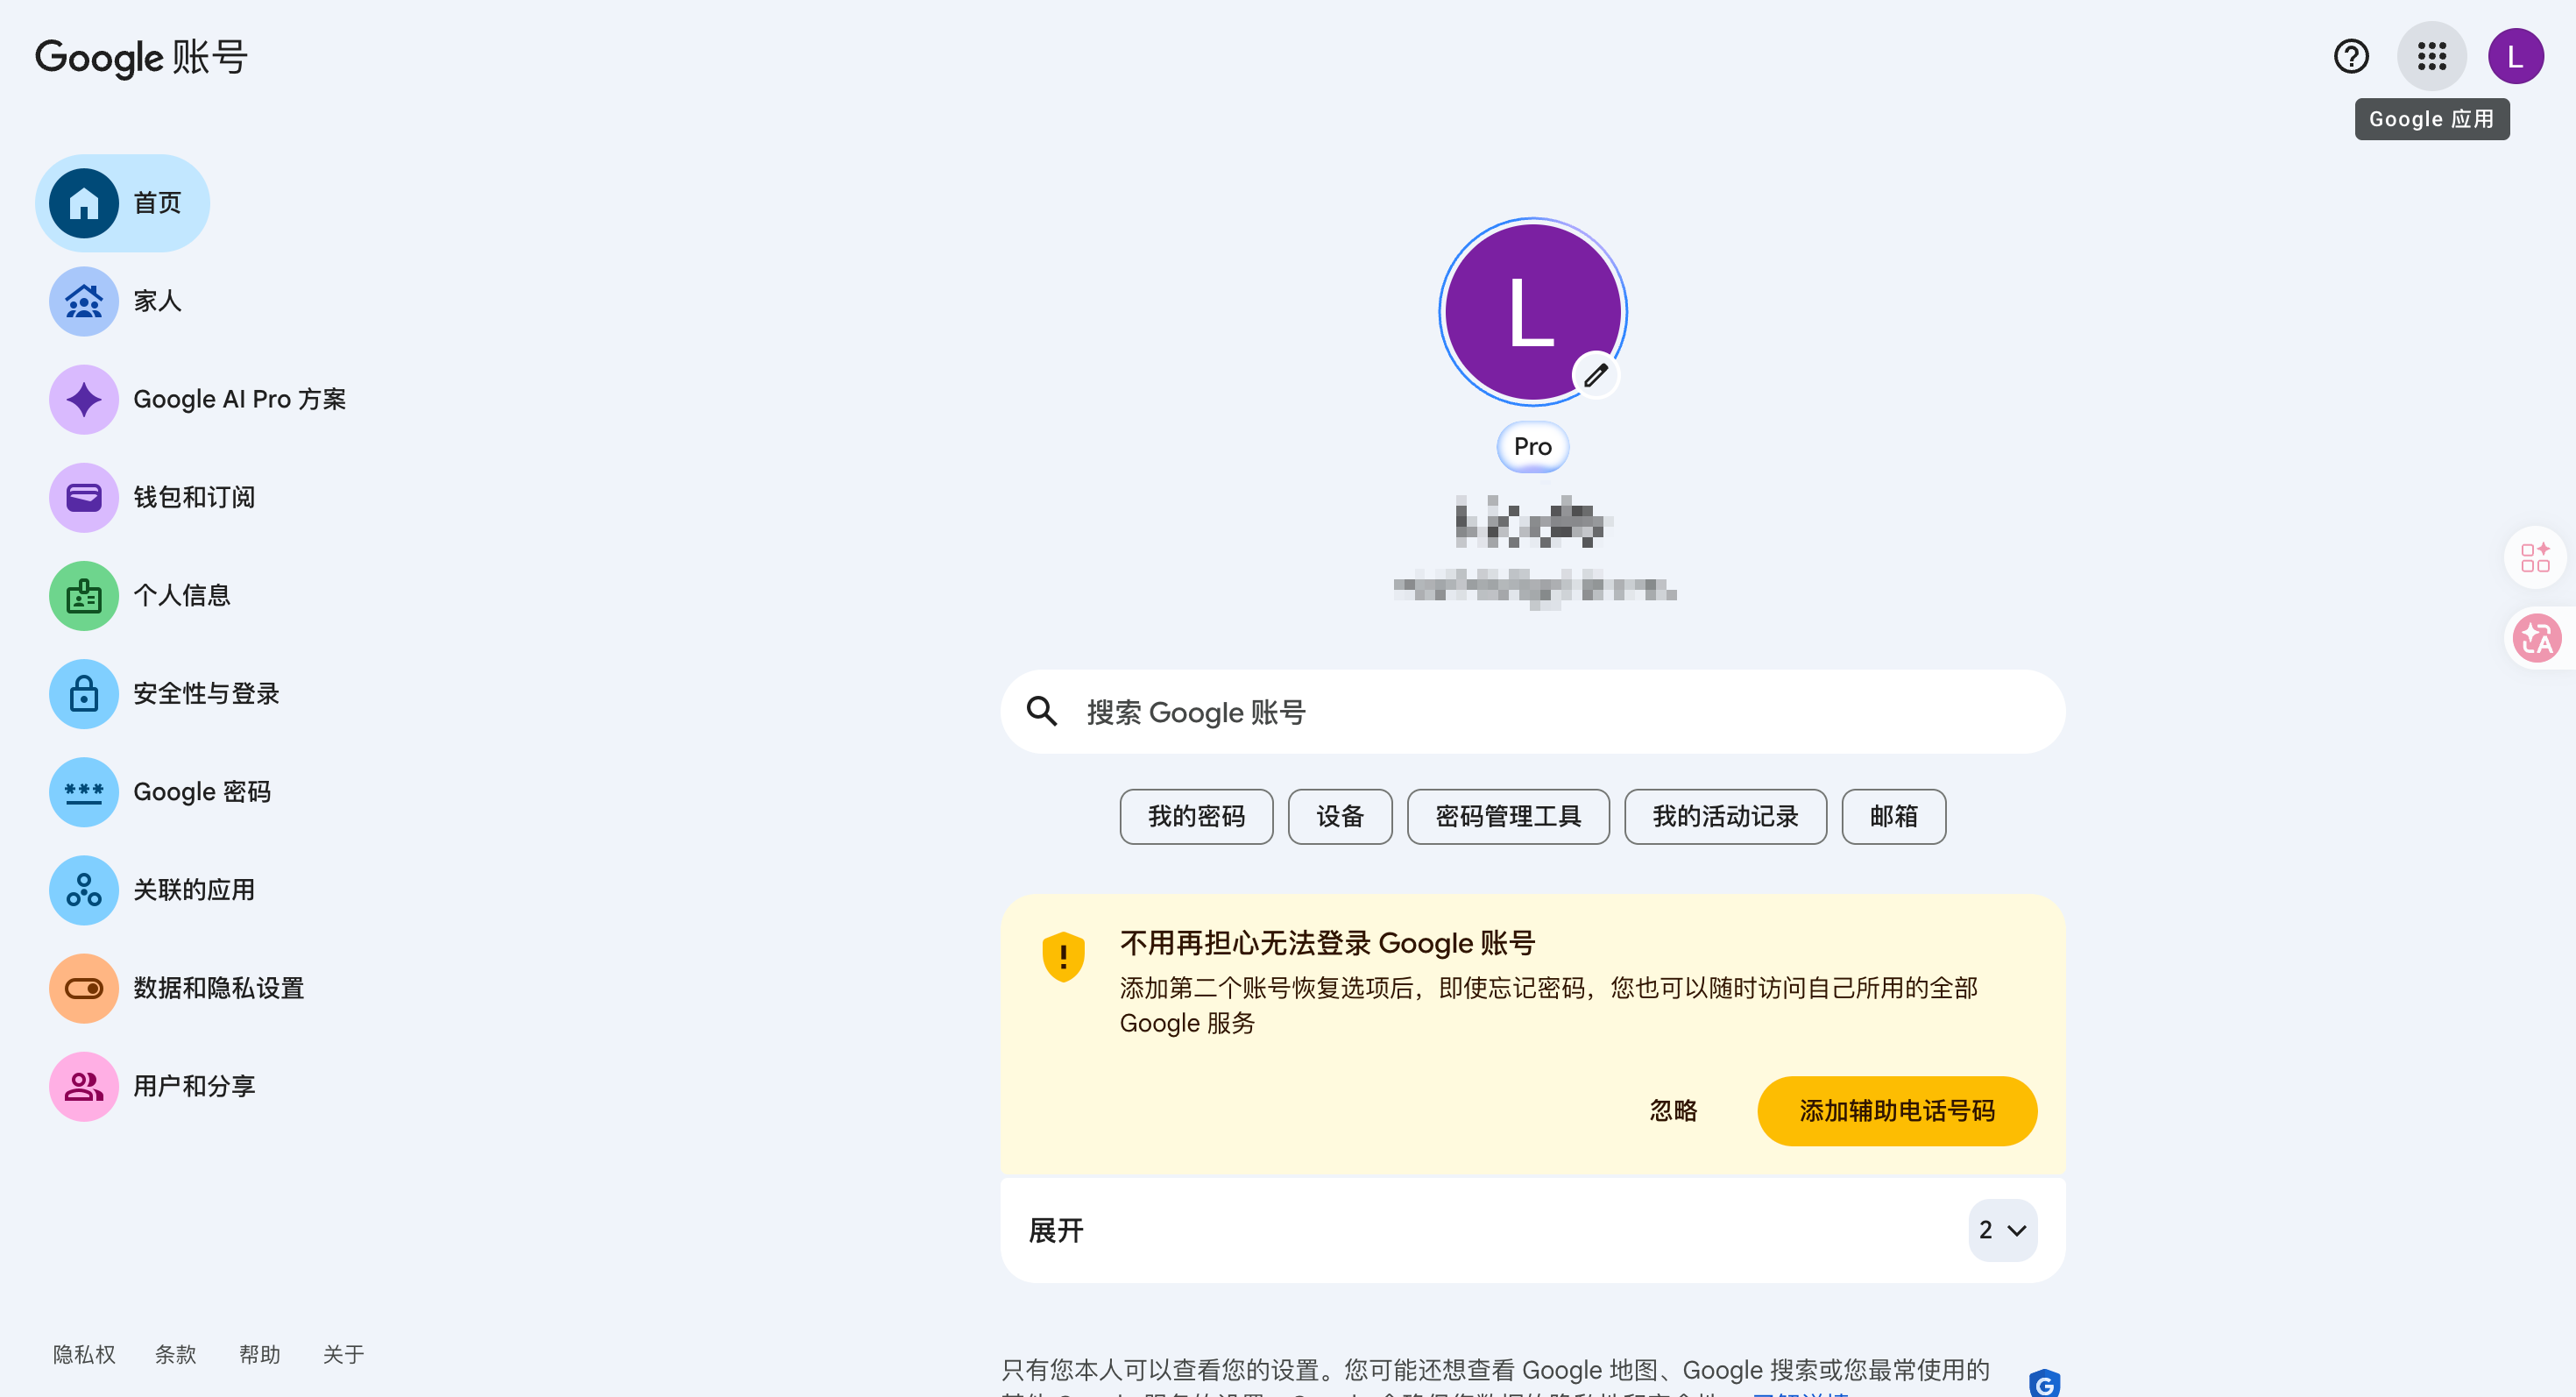
Task: Click the heading 不用再担心无法登录 Google 账号
Action: click(x=1327, y=942)
